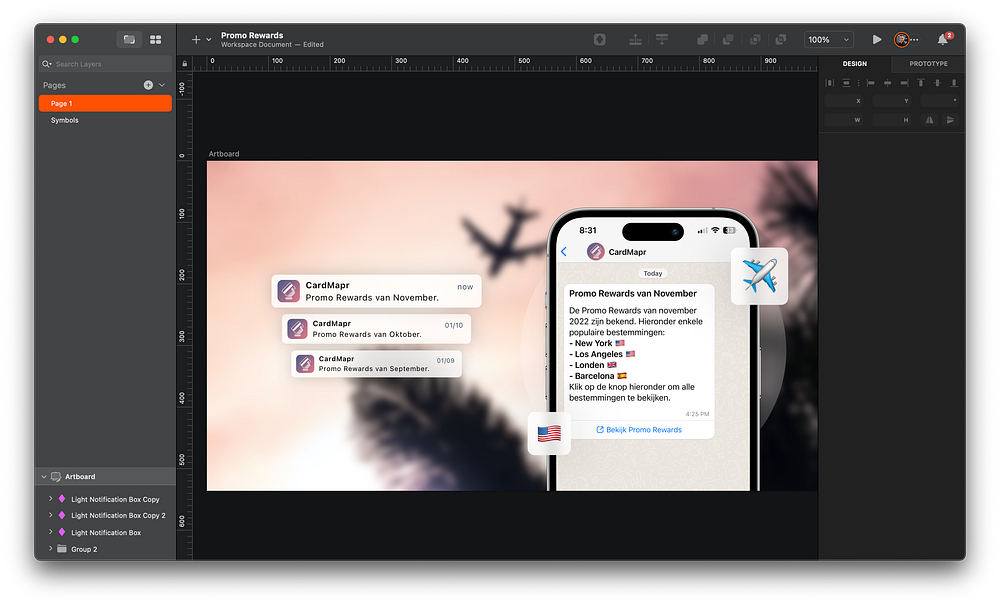The image size is (1000, 606).
Task: Click the Promo Rewards document title
Action: click(x=252, y=35)
